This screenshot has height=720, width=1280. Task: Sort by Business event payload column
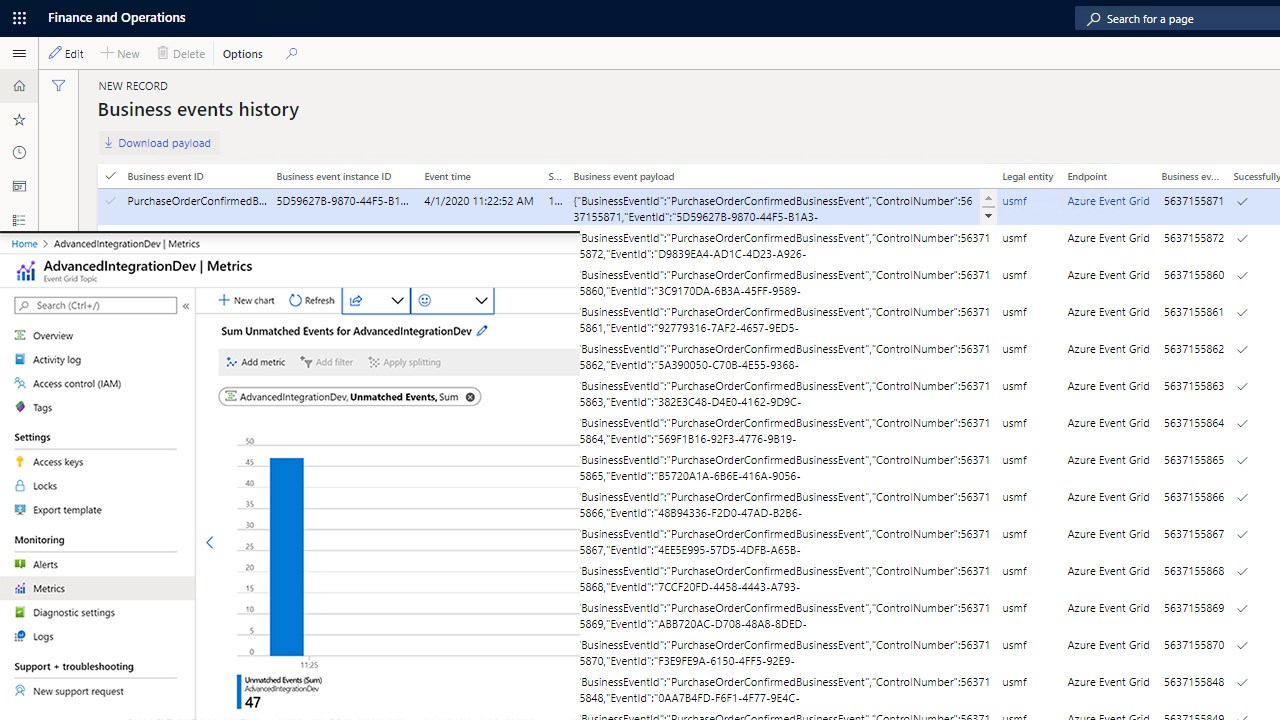624,177
